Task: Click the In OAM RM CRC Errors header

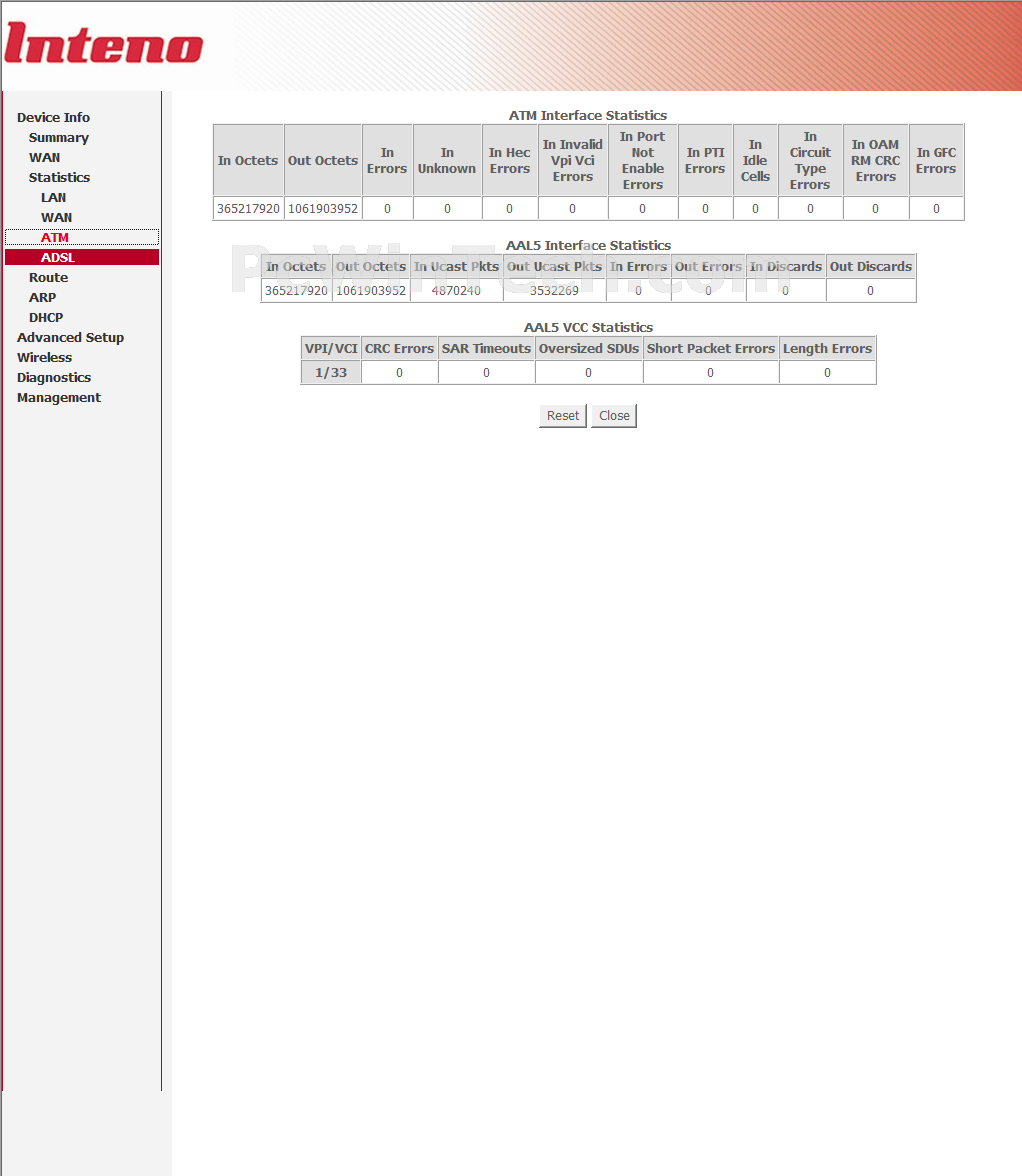Action: (876, 160)
